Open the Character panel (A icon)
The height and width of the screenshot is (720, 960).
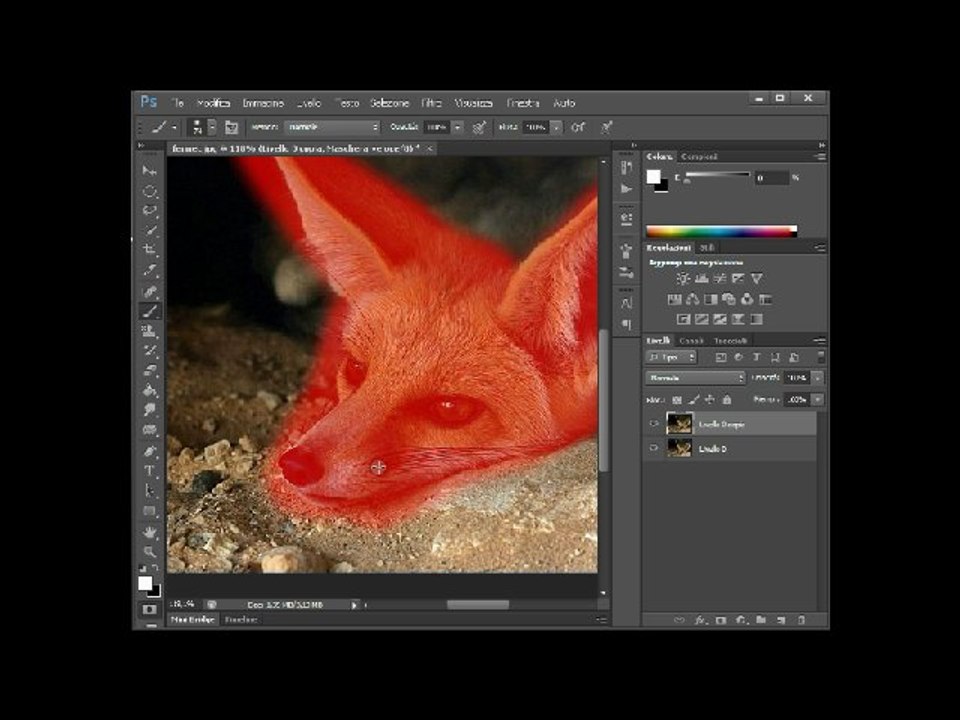[626, 303]
